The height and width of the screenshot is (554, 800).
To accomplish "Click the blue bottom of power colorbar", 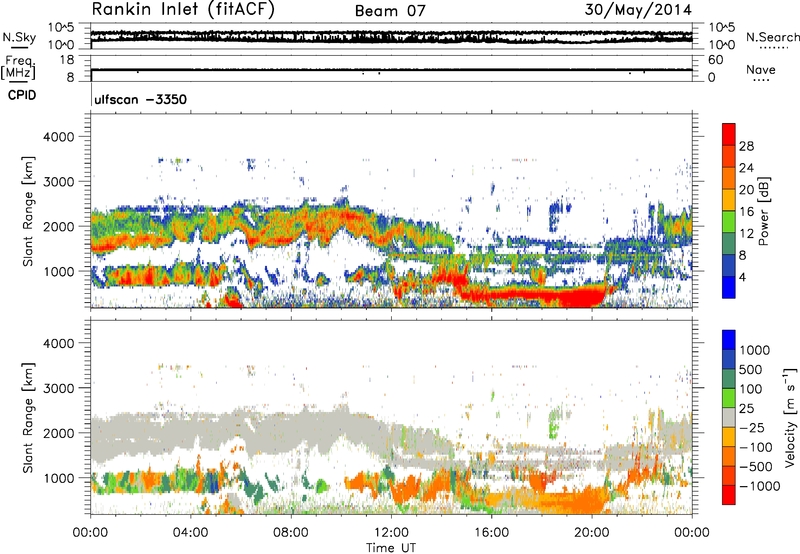I will point(729,287).
